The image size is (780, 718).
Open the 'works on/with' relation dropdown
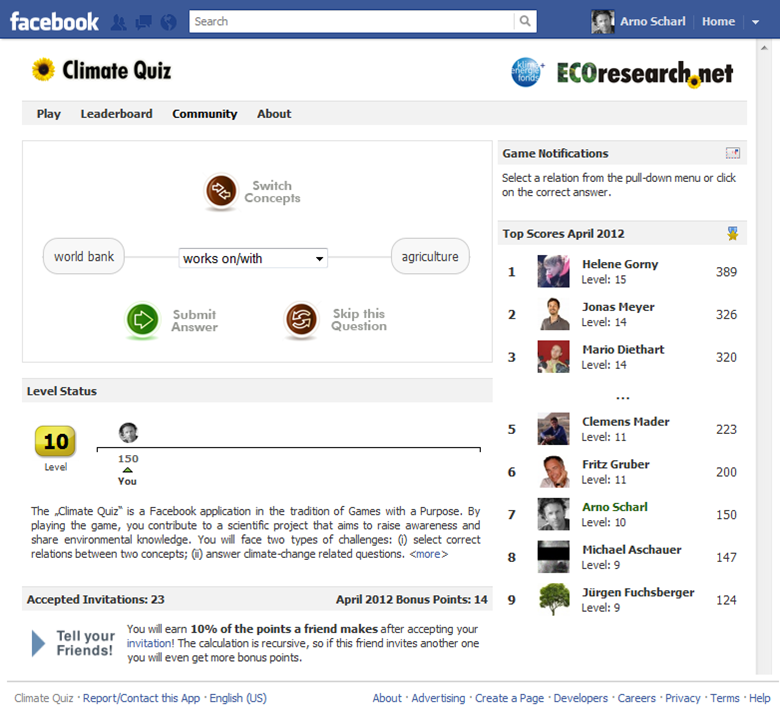tap(253, 258)
